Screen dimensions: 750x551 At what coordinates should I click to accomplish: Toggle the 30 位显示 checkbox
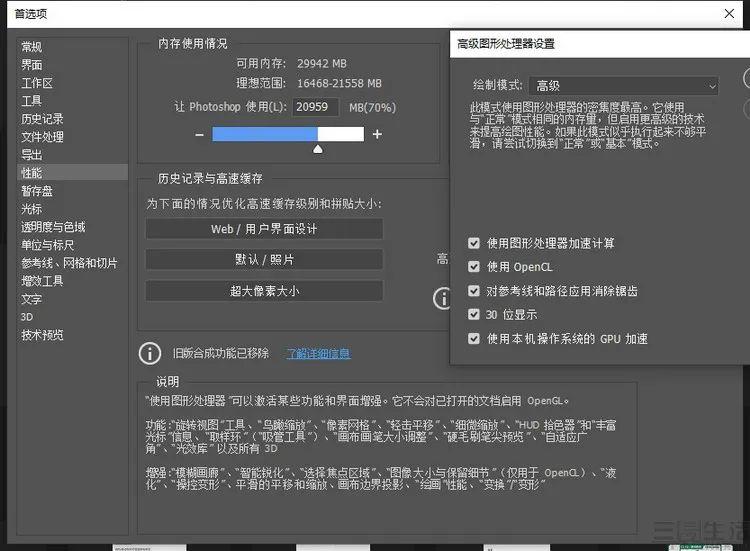point(474,314)
